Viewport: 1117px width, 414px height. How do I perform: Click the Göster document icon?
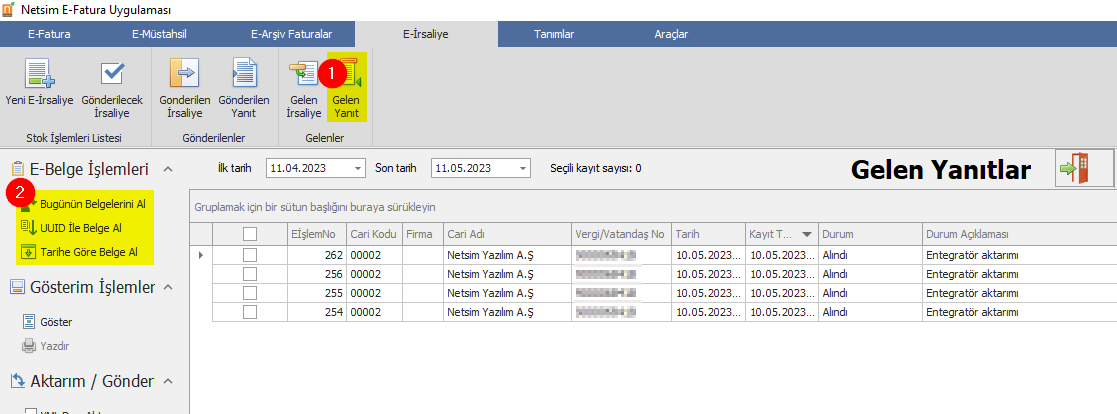click(28, 322)
